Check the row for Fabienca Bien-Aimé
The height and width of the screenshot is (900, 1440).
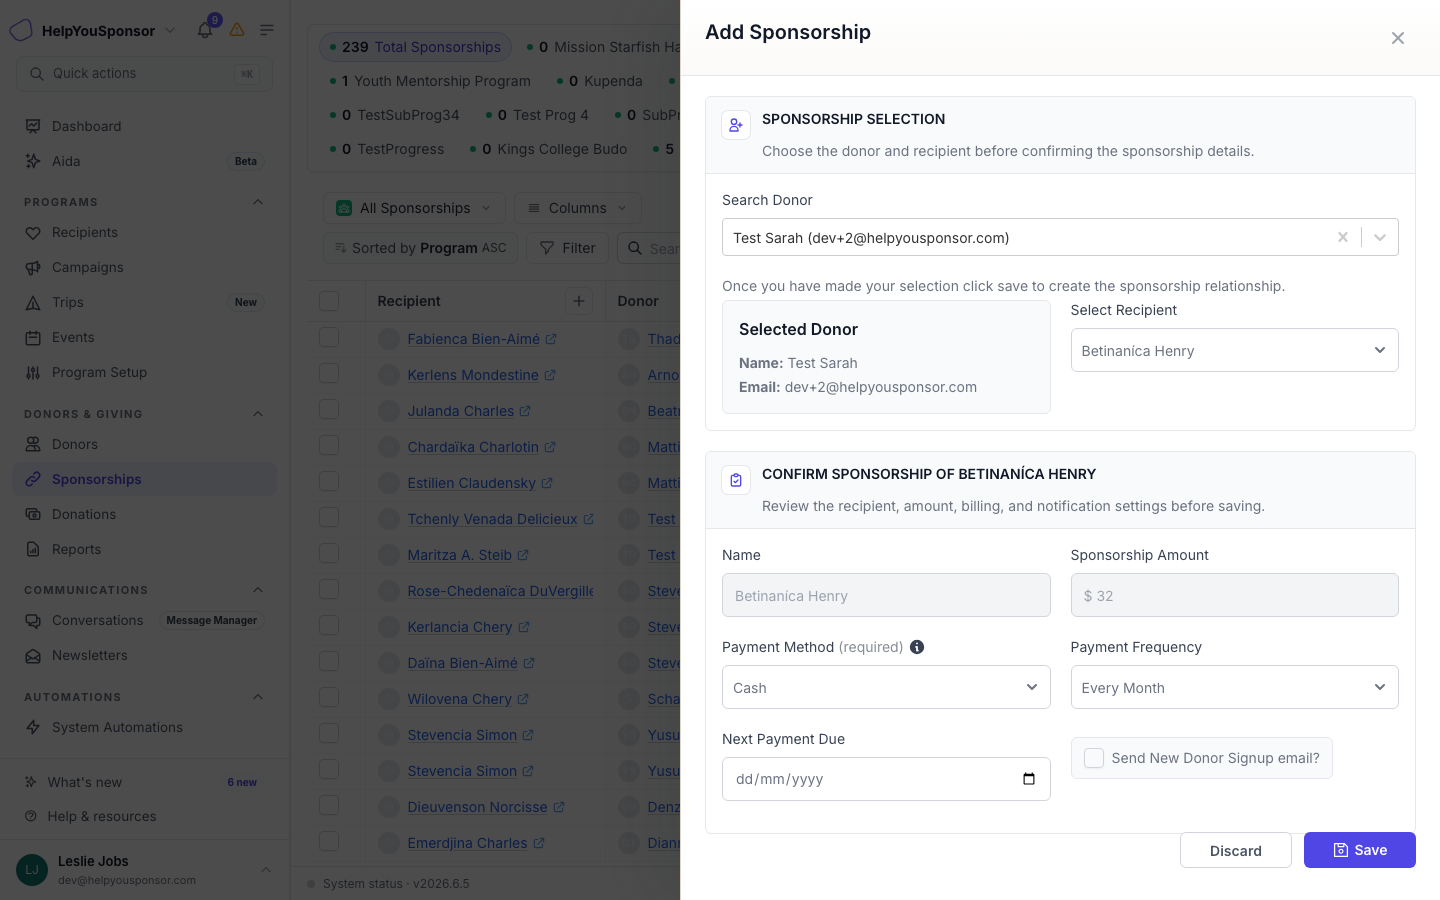[329, 338]
